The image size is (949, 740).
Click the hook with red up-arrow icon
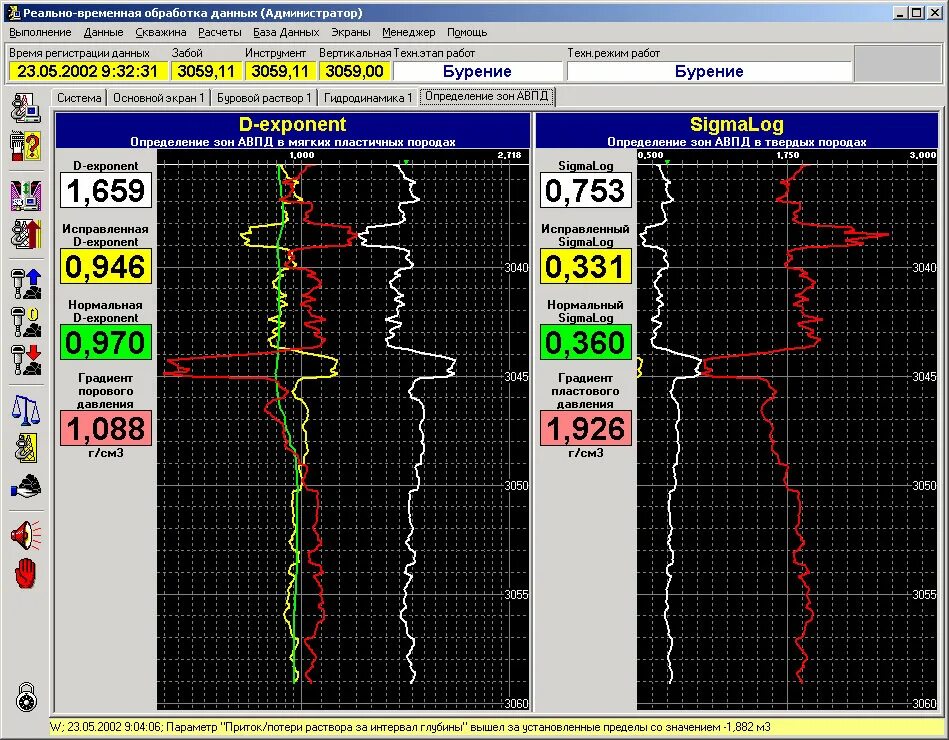[25, 234]
